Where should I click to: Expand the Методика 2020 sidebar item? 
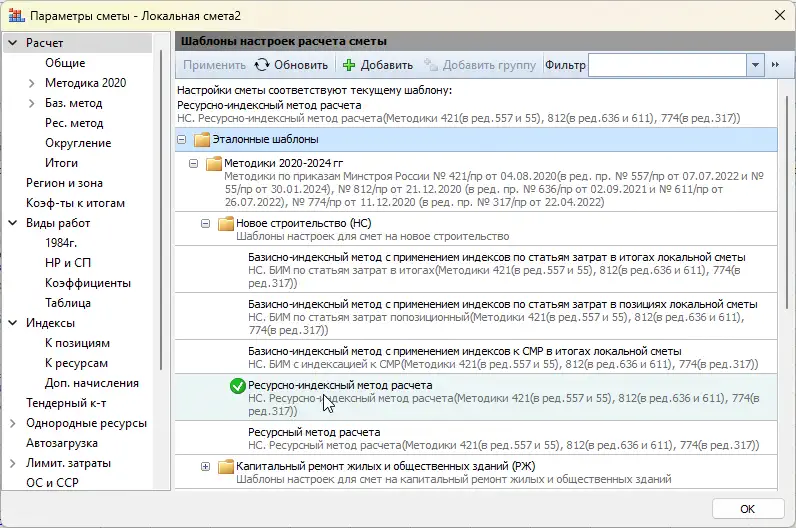coord(33,83)
